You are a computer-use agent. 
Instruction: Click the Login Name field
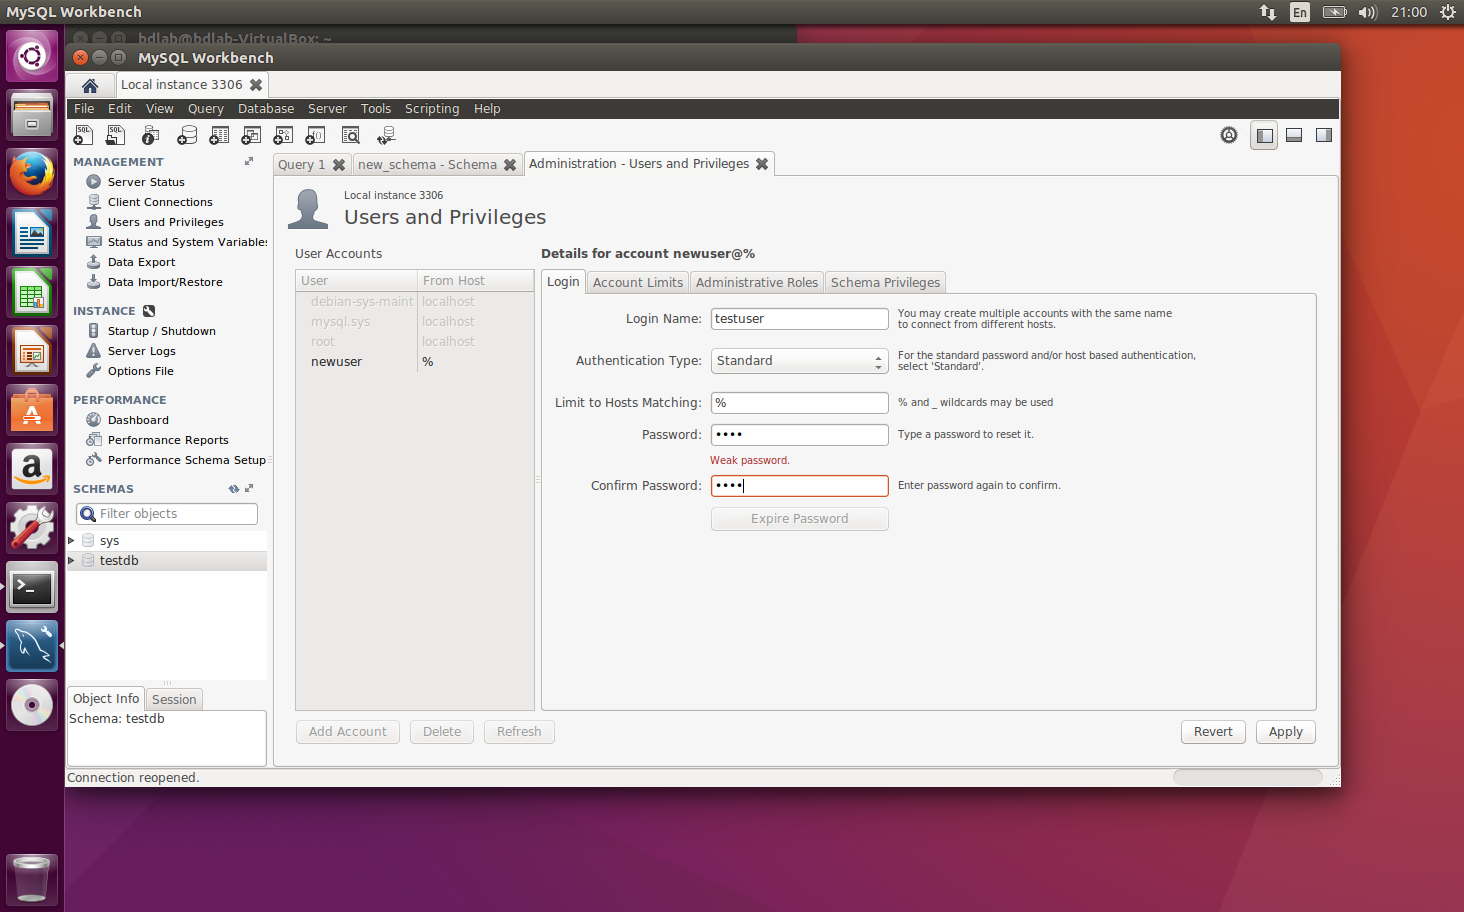click(799, 319)
